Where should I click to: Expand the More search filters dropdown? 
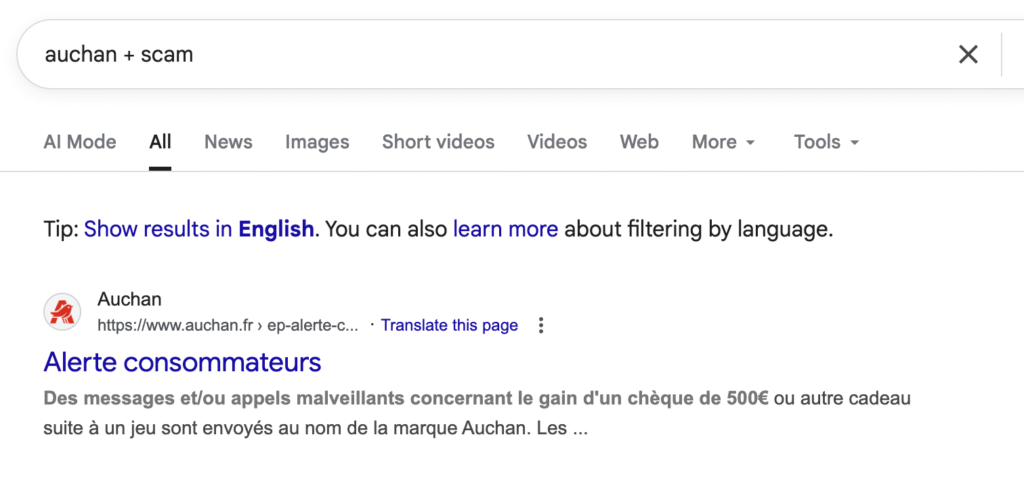(723, 142)
